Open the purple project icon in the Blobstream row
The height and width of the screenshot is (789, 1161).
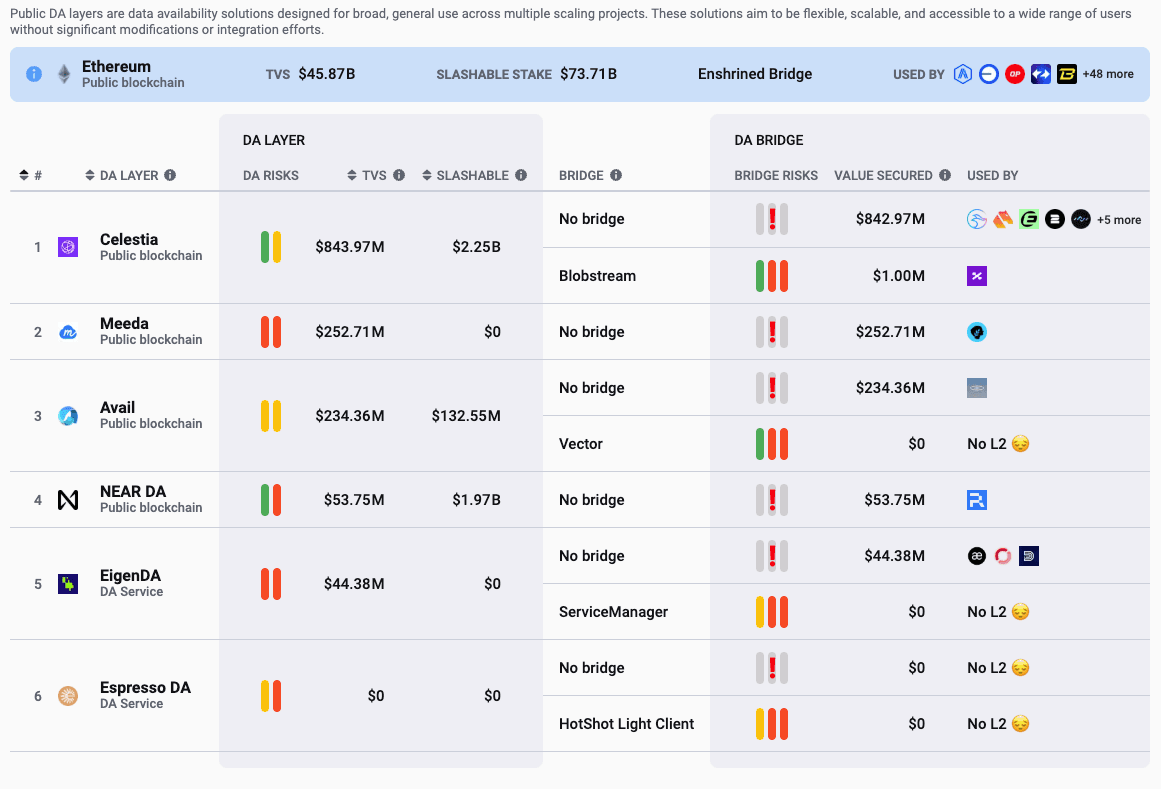pos(977,276)
